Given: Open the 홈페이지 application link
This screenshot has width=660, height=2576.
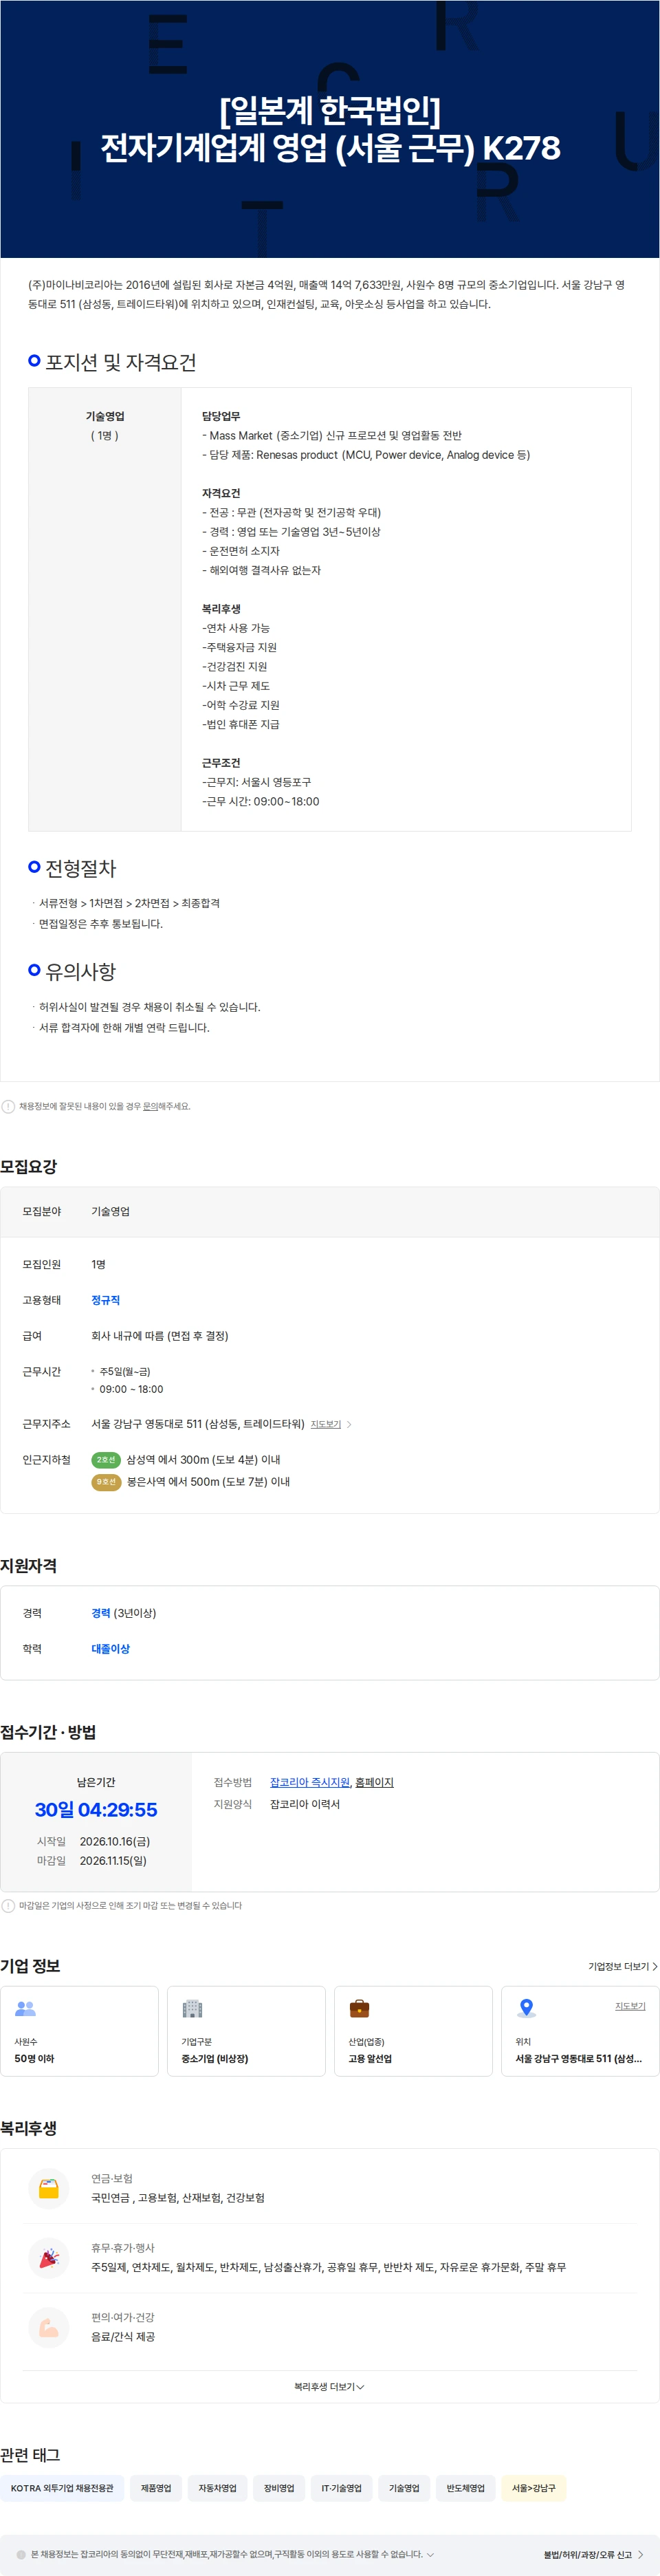Looking at the screenshot, I should pos(374,1782).
